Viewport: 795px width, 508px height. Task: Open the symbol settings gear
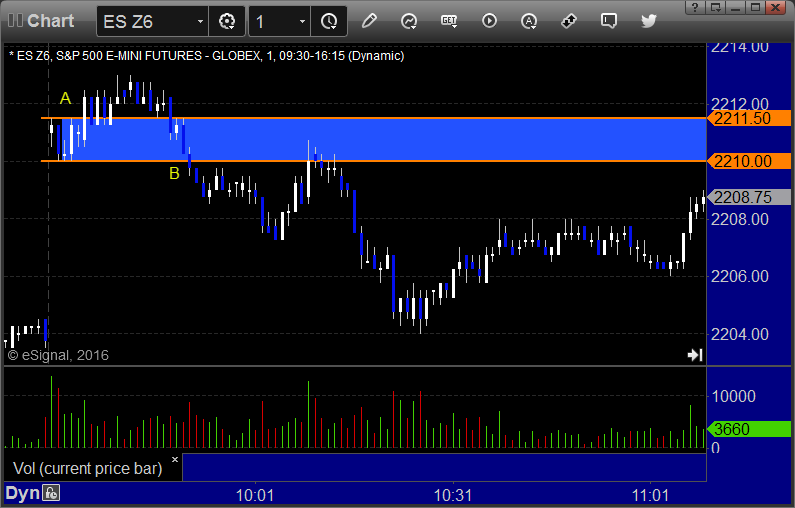(x=227, y=21)
